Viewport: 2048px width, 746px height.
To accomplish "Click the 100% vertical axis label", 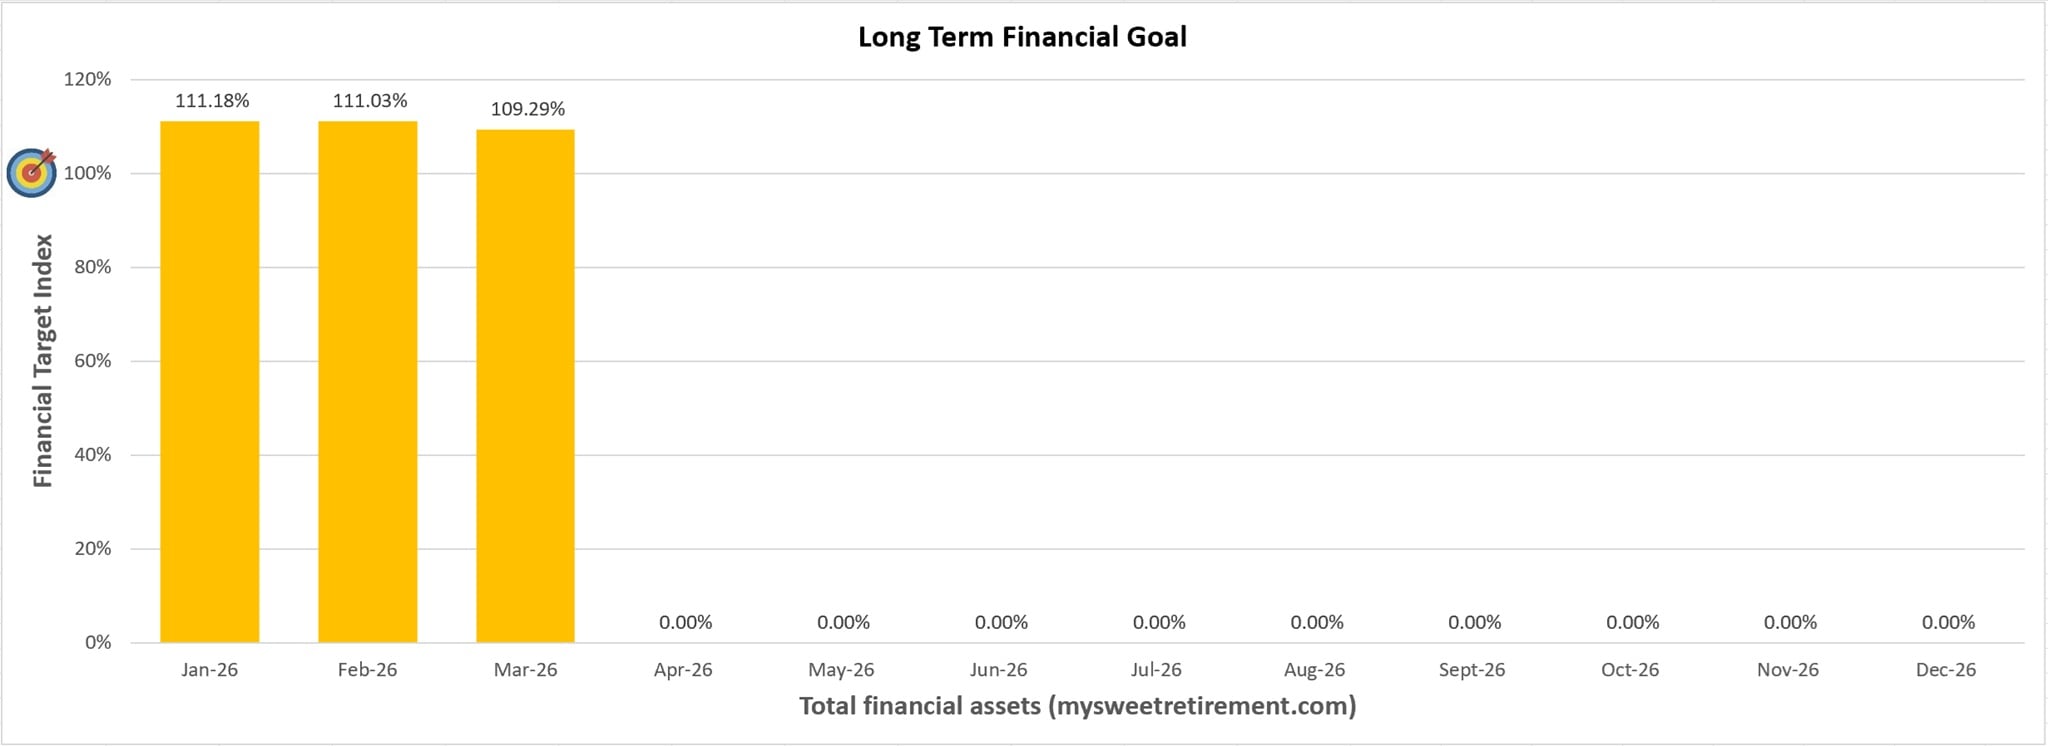I will pos(88,173).
